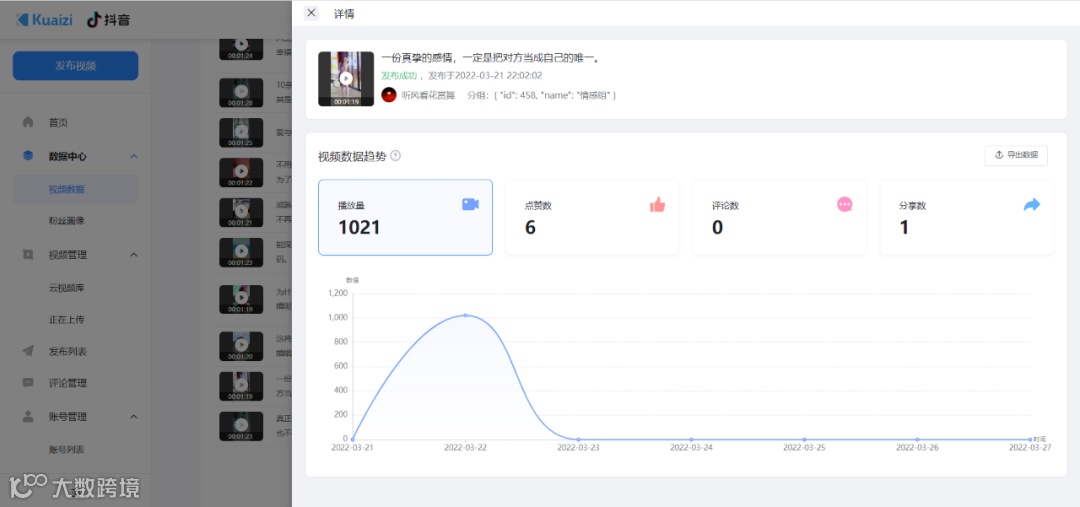Image resolution: width=1080 pixels, height=507 pixels.
Task: Select the 播放量 metric card
Action: pyautogui.click(x=405, y=218)
